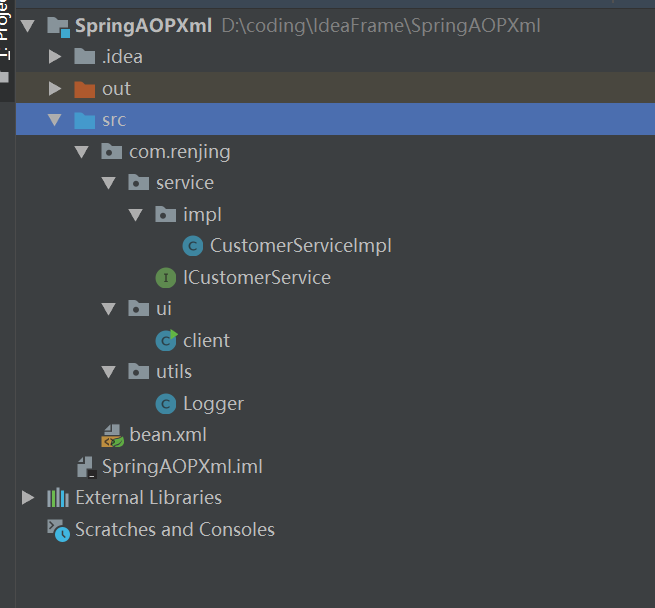Open the bean.xml file
The width and height of the screenshot is (655, 608).
click(168, 435)
